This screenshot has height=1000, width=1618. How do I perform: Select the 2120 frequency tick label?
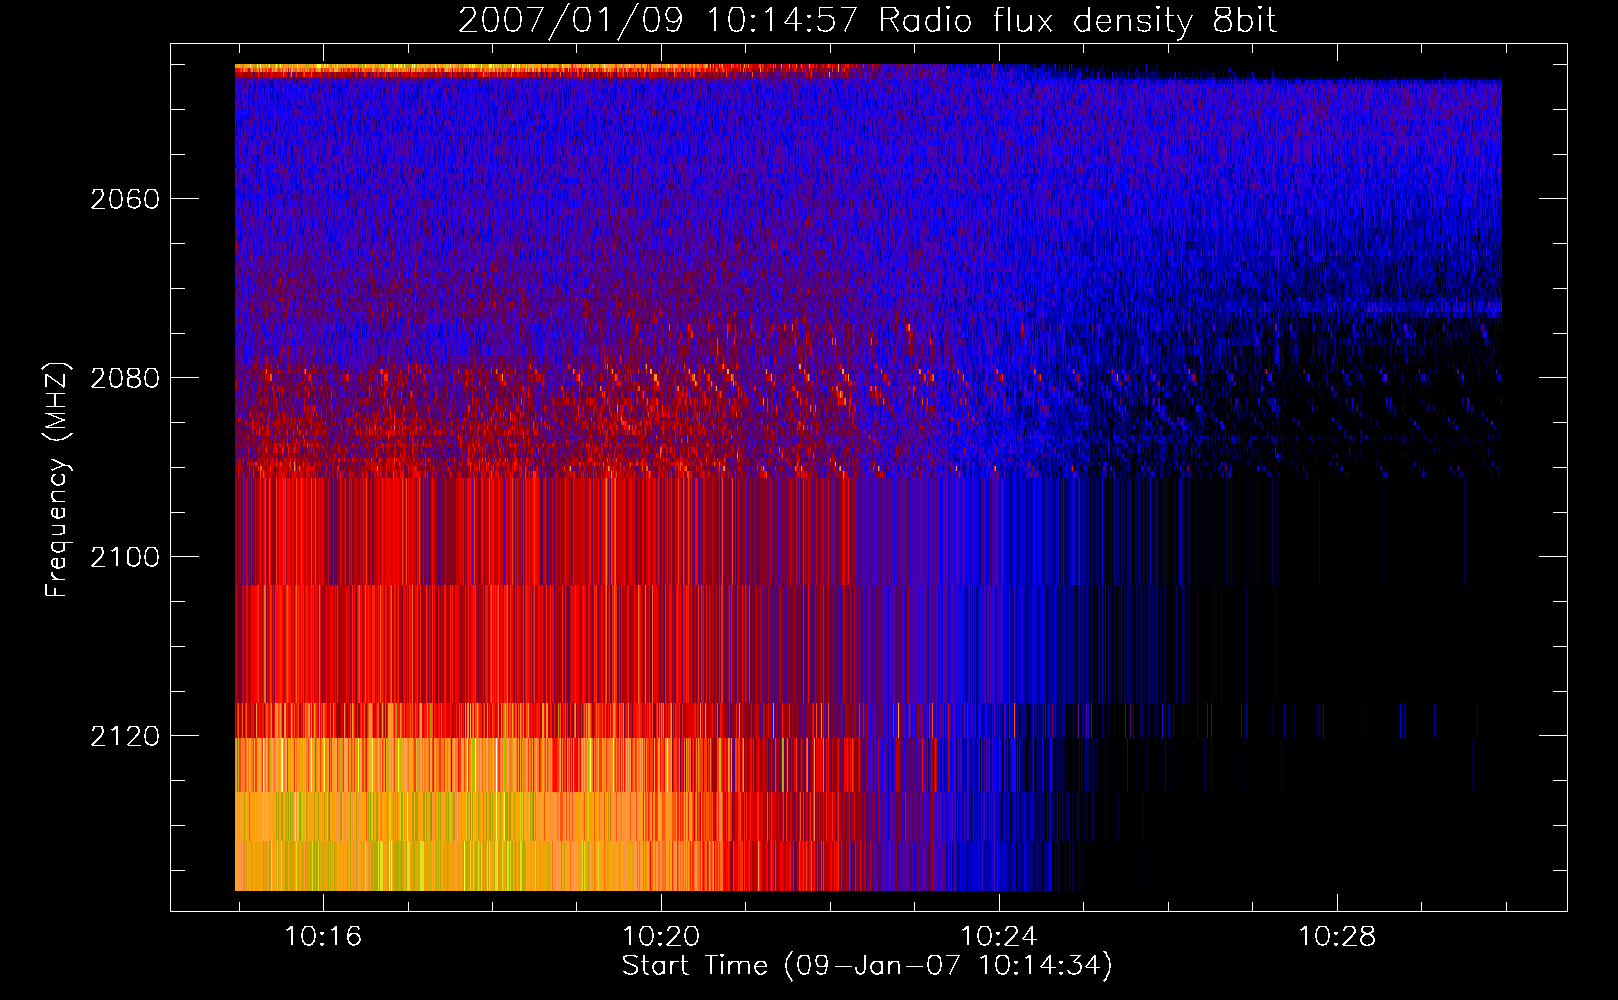(x=125, y=736)
